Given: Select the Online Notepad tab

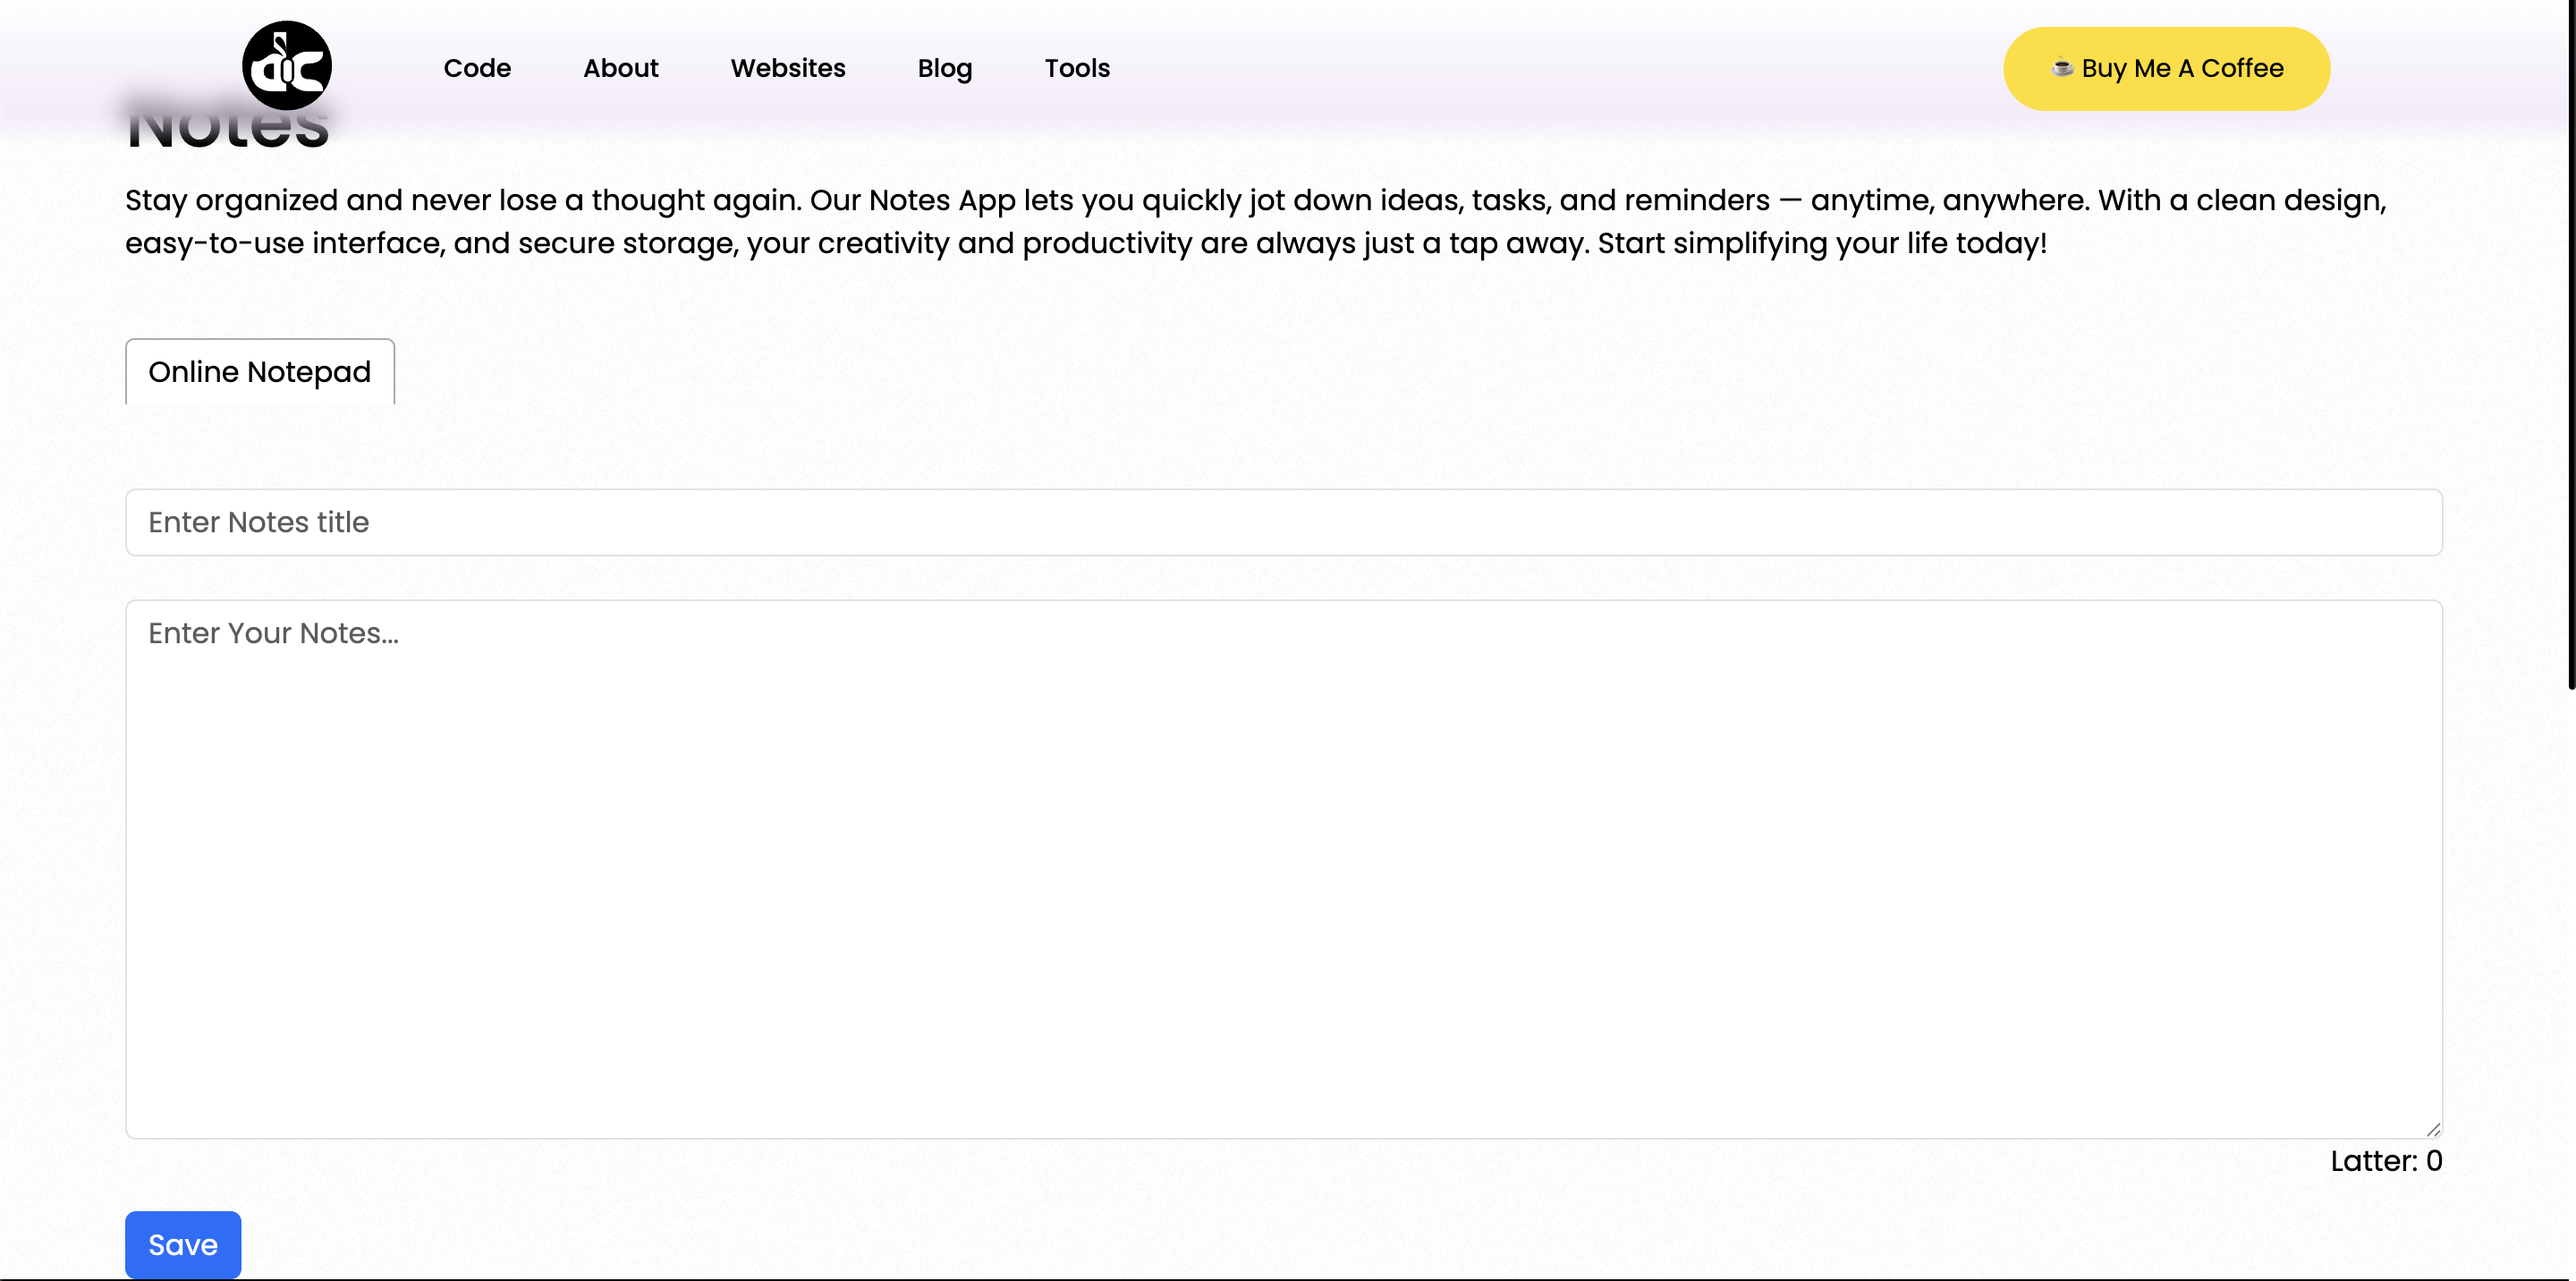Looking at the screenshot, I should pyautogui.click(x=260, y=372).
